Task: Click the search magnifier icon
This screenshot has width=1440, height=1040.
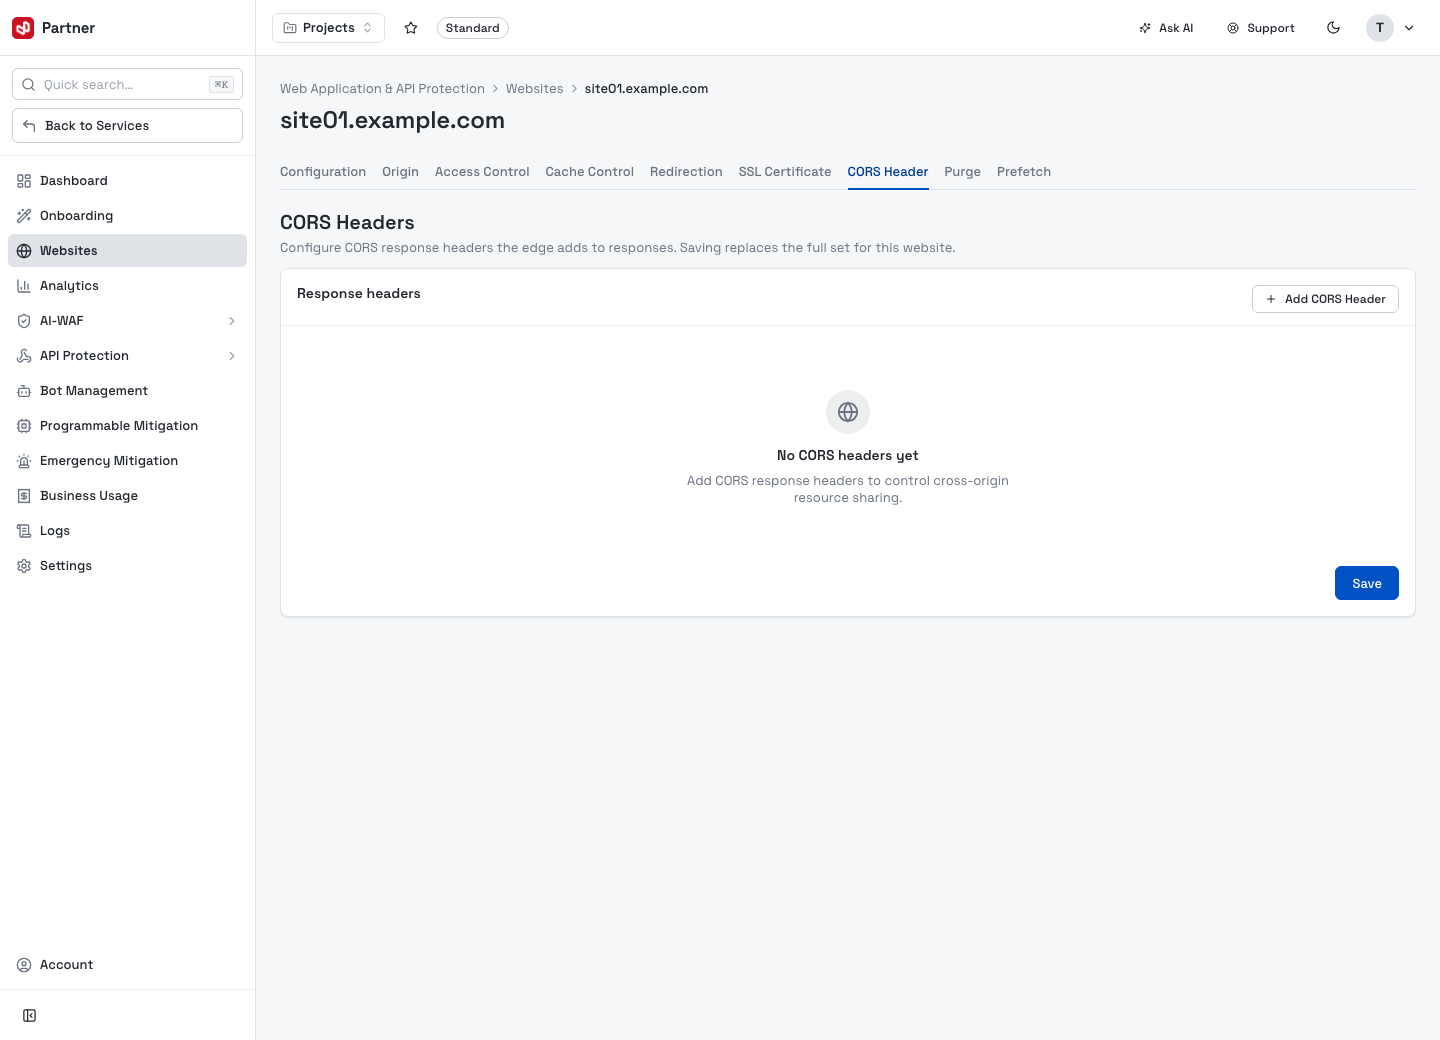Action: click(x=29, y=85)
